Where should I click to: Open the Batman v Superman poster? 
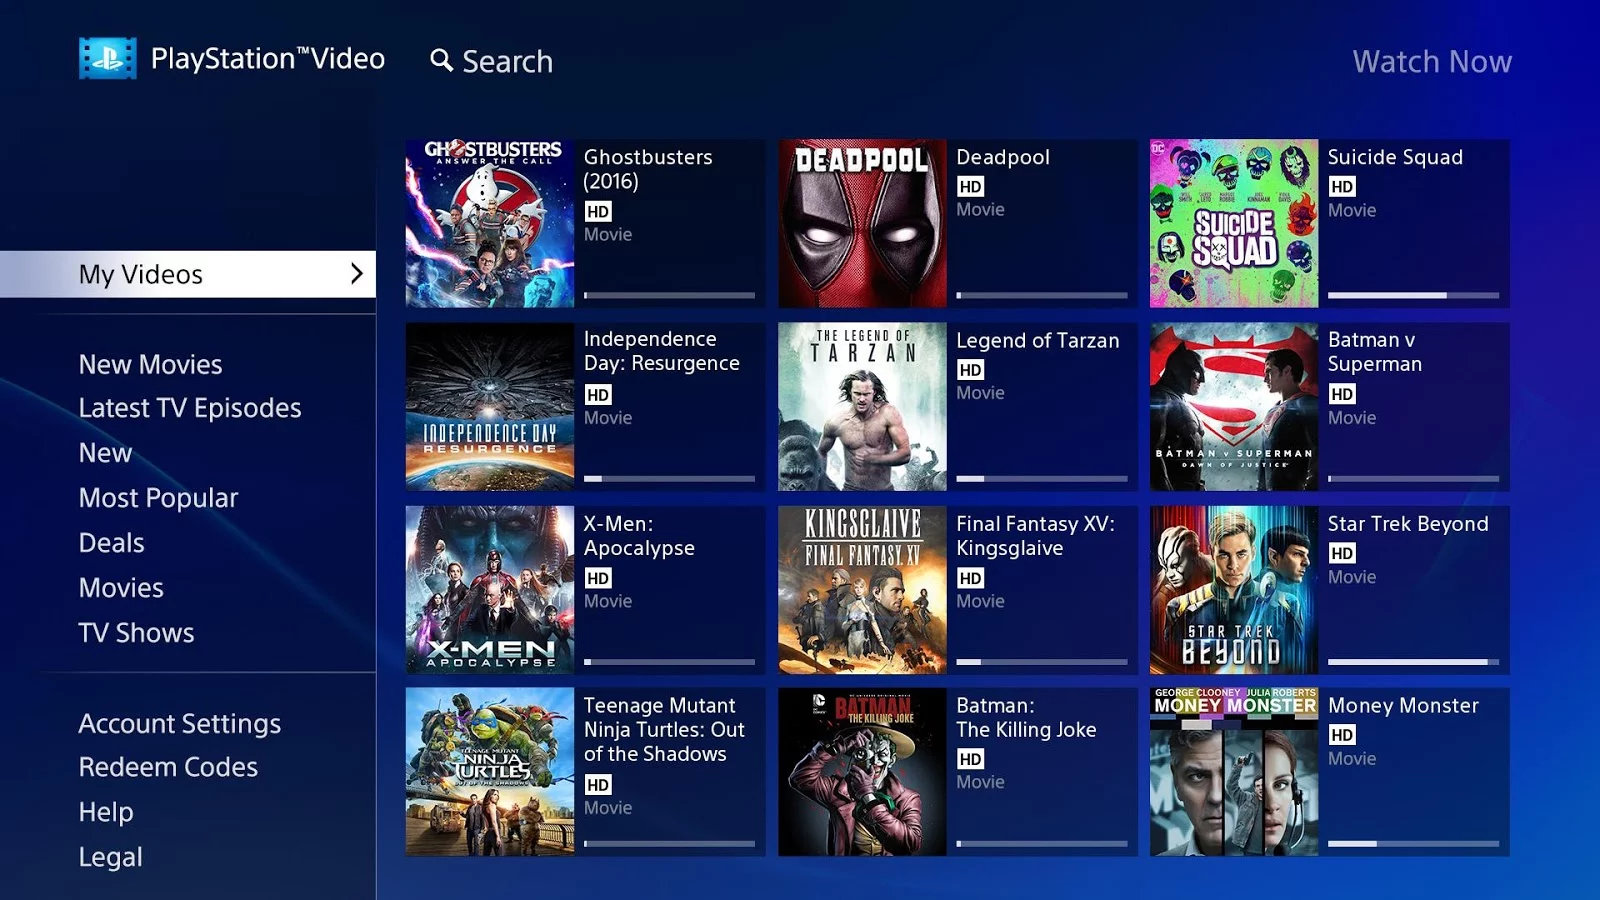tap(1234, 406)
